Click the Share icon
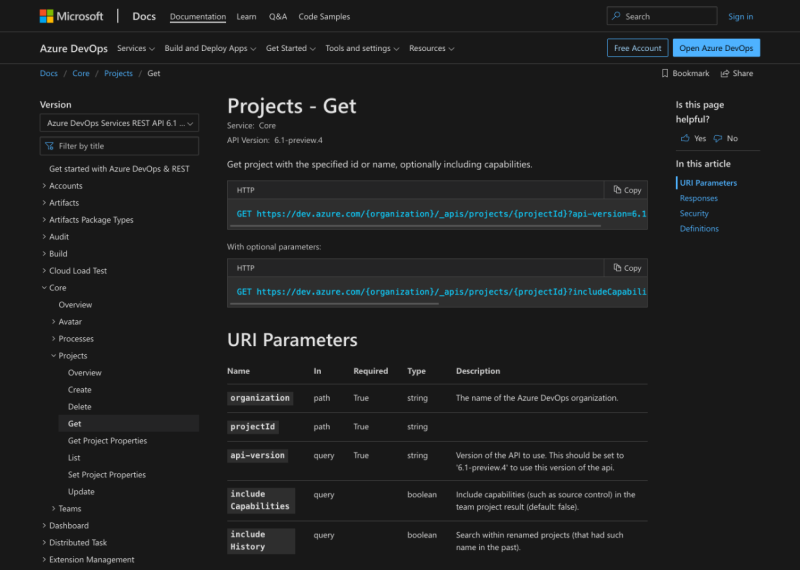 (724, 74)
